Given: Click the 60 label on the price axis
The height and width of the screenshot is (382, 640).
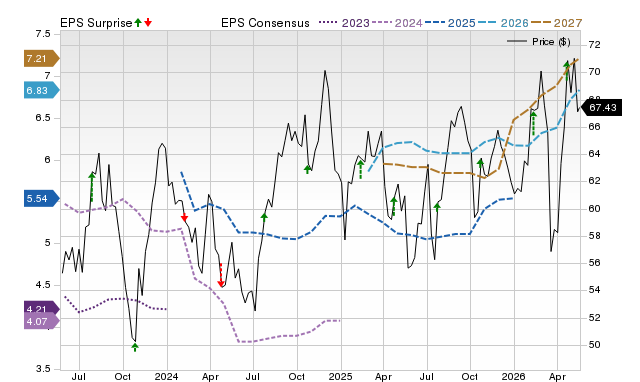Looking at the screenshot, I should tap(595, 209).
